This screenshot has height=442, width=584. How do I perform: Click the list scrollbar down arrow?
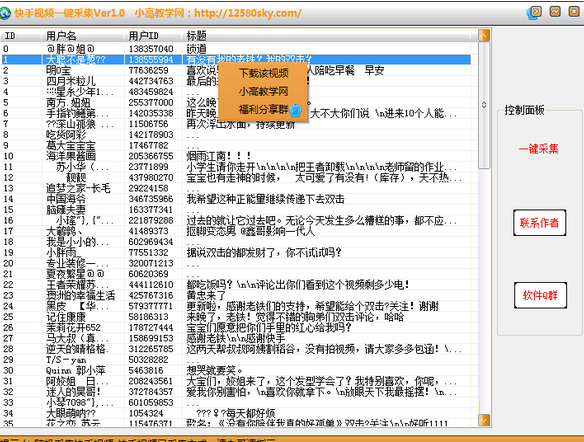[484, 420]
